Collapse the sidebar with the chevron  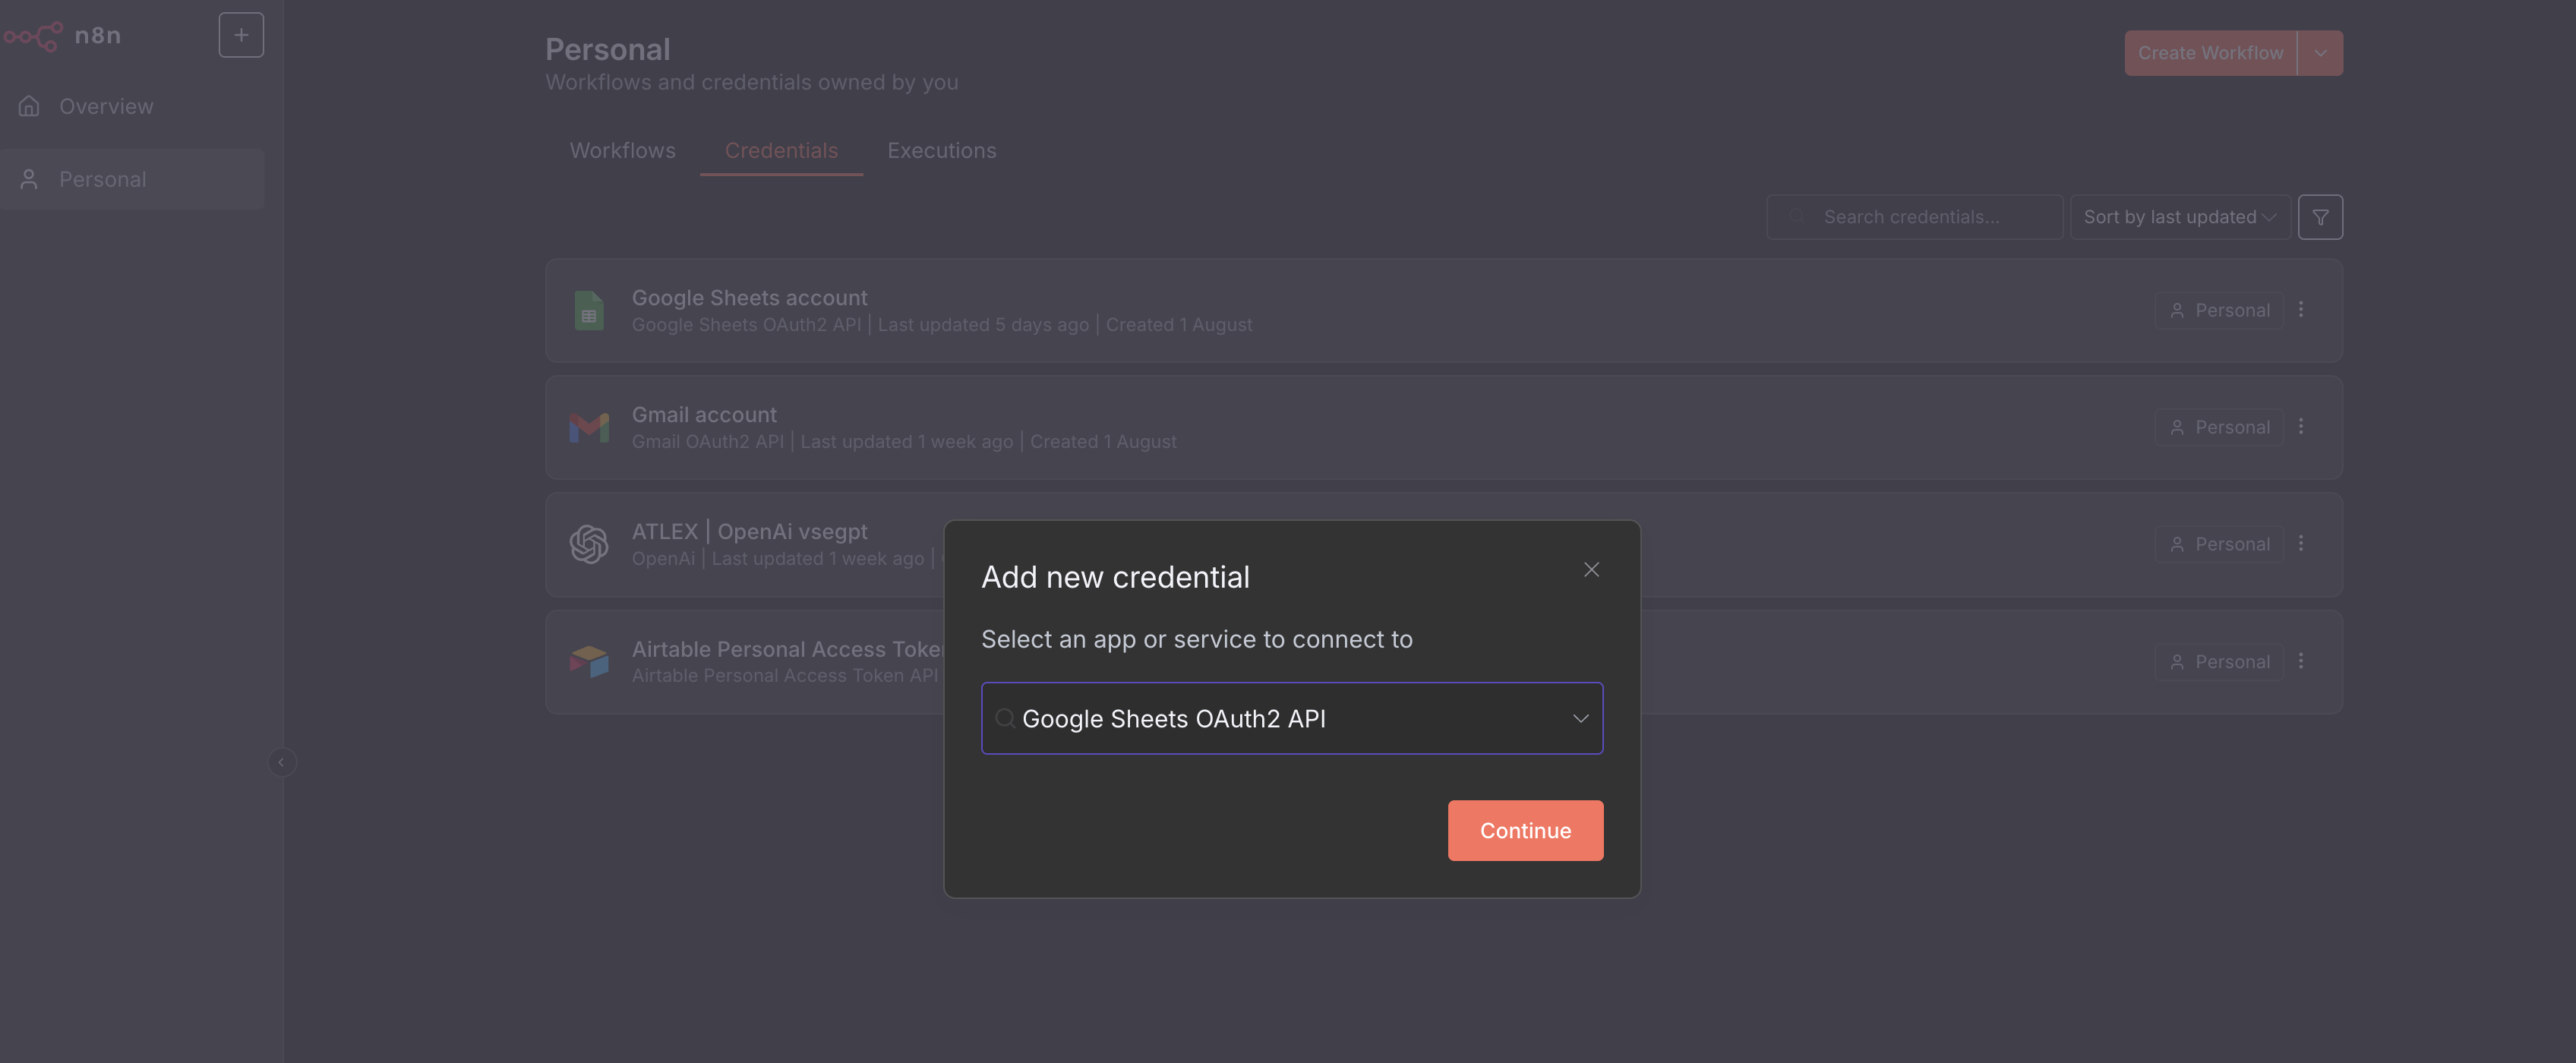[281, 762]
